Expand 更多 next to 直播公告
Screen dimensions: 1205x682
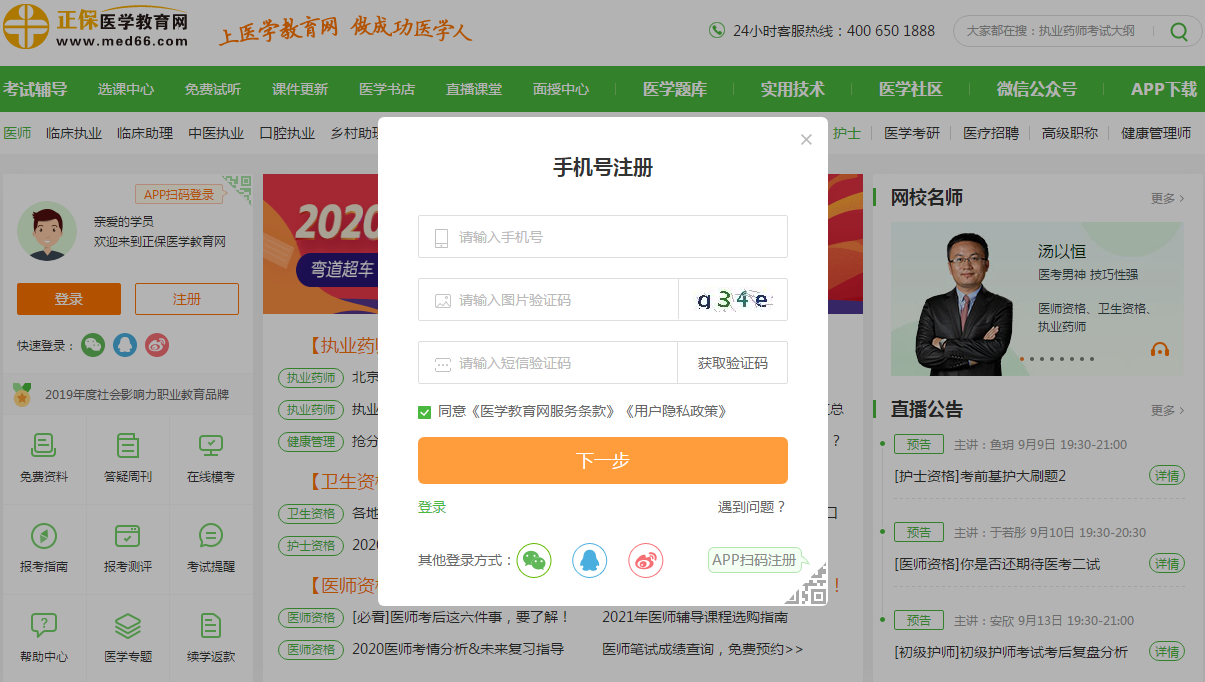click(x=1166, y=410)
